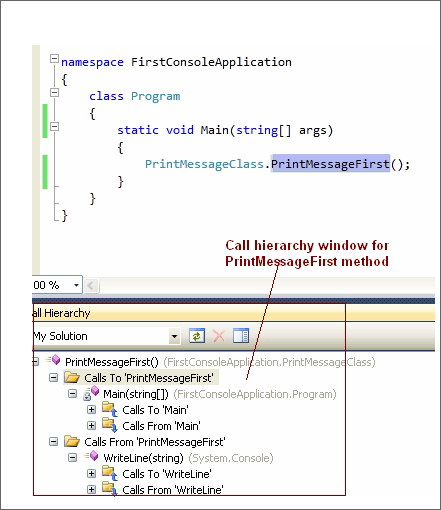This screenshot has width=441, height=510.
Task: Click the Calls To 'PrintMessageFirst' folder icon
Action: 72,378
